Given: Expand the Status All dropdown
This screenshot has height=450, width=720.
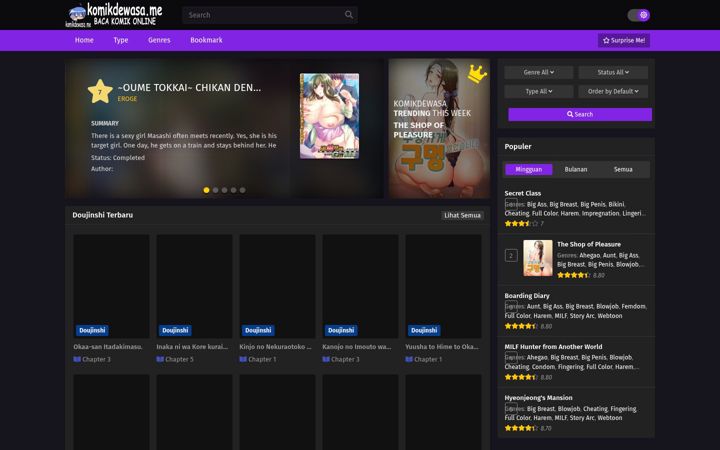Looking at the screenshot, I should [x=613, y=73].
